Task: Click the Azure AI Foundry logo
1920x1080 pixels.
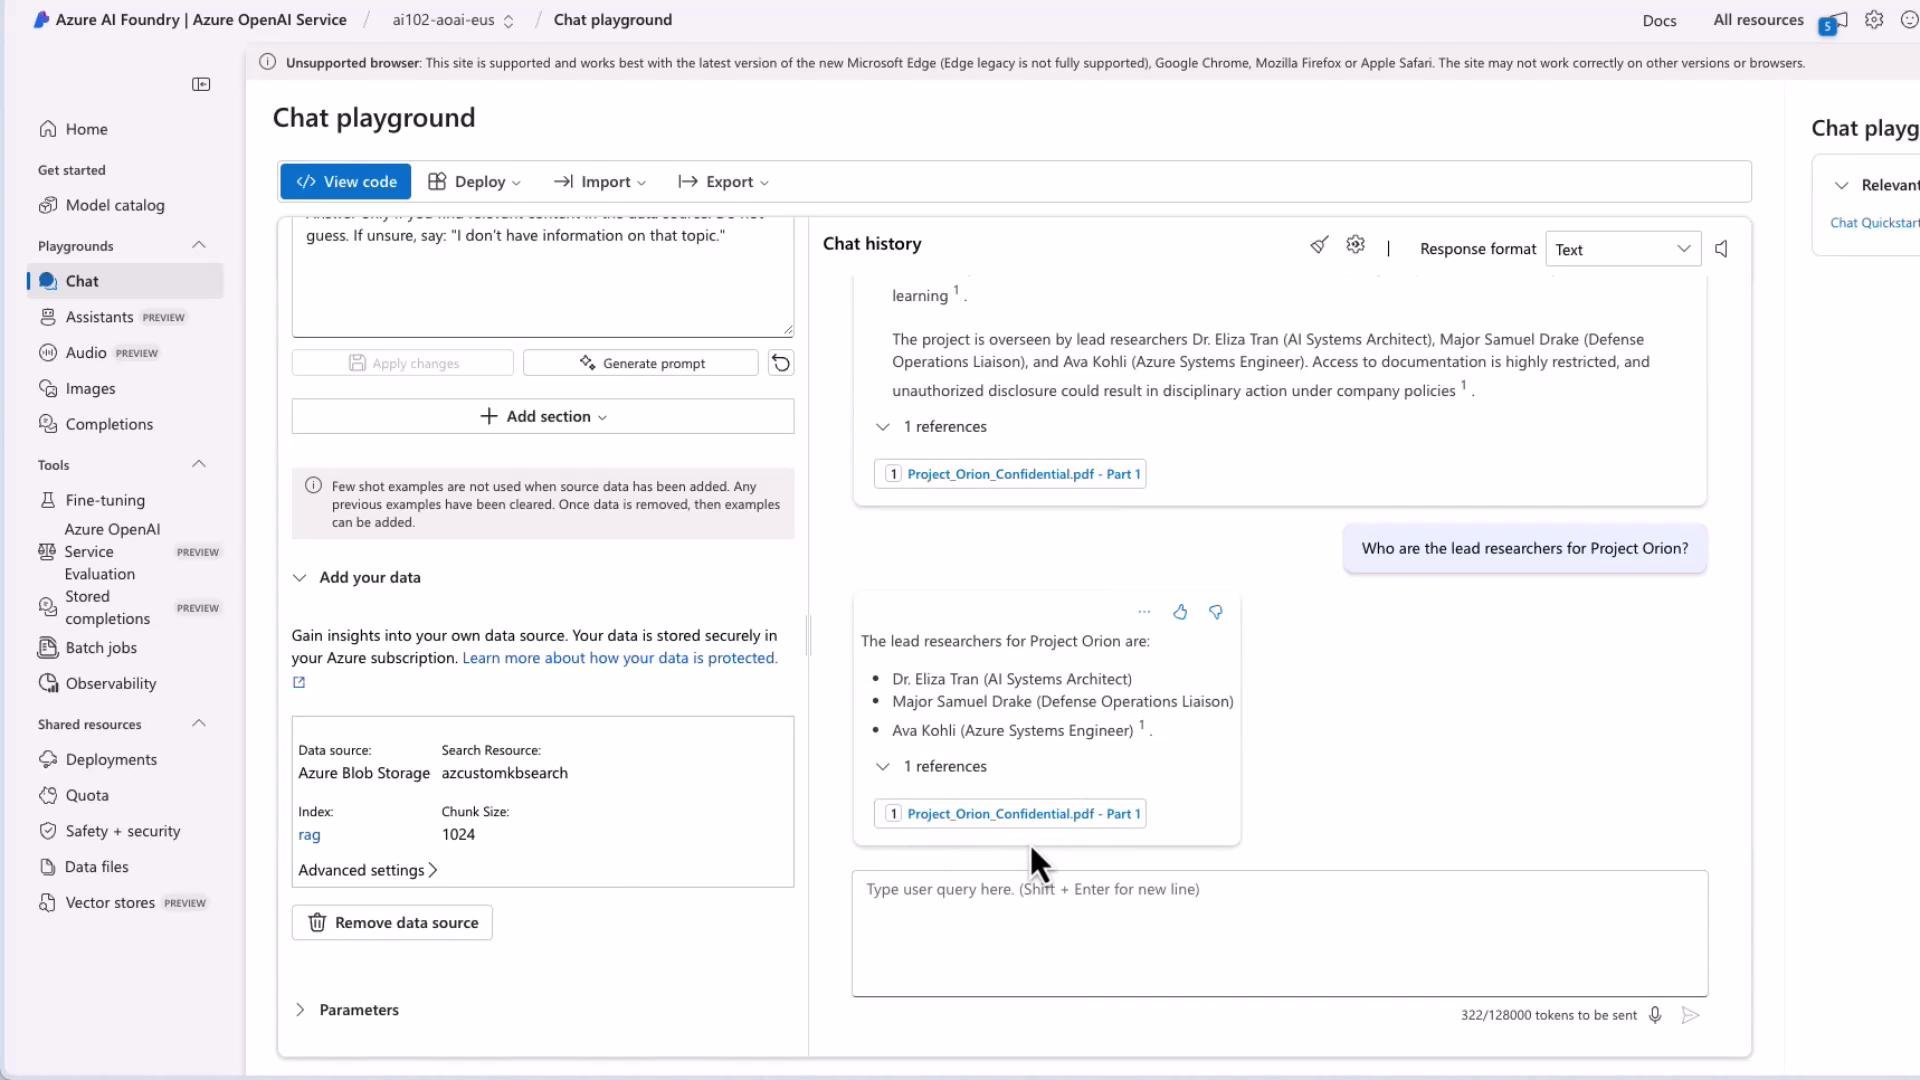Action: [x=41, y=20]
